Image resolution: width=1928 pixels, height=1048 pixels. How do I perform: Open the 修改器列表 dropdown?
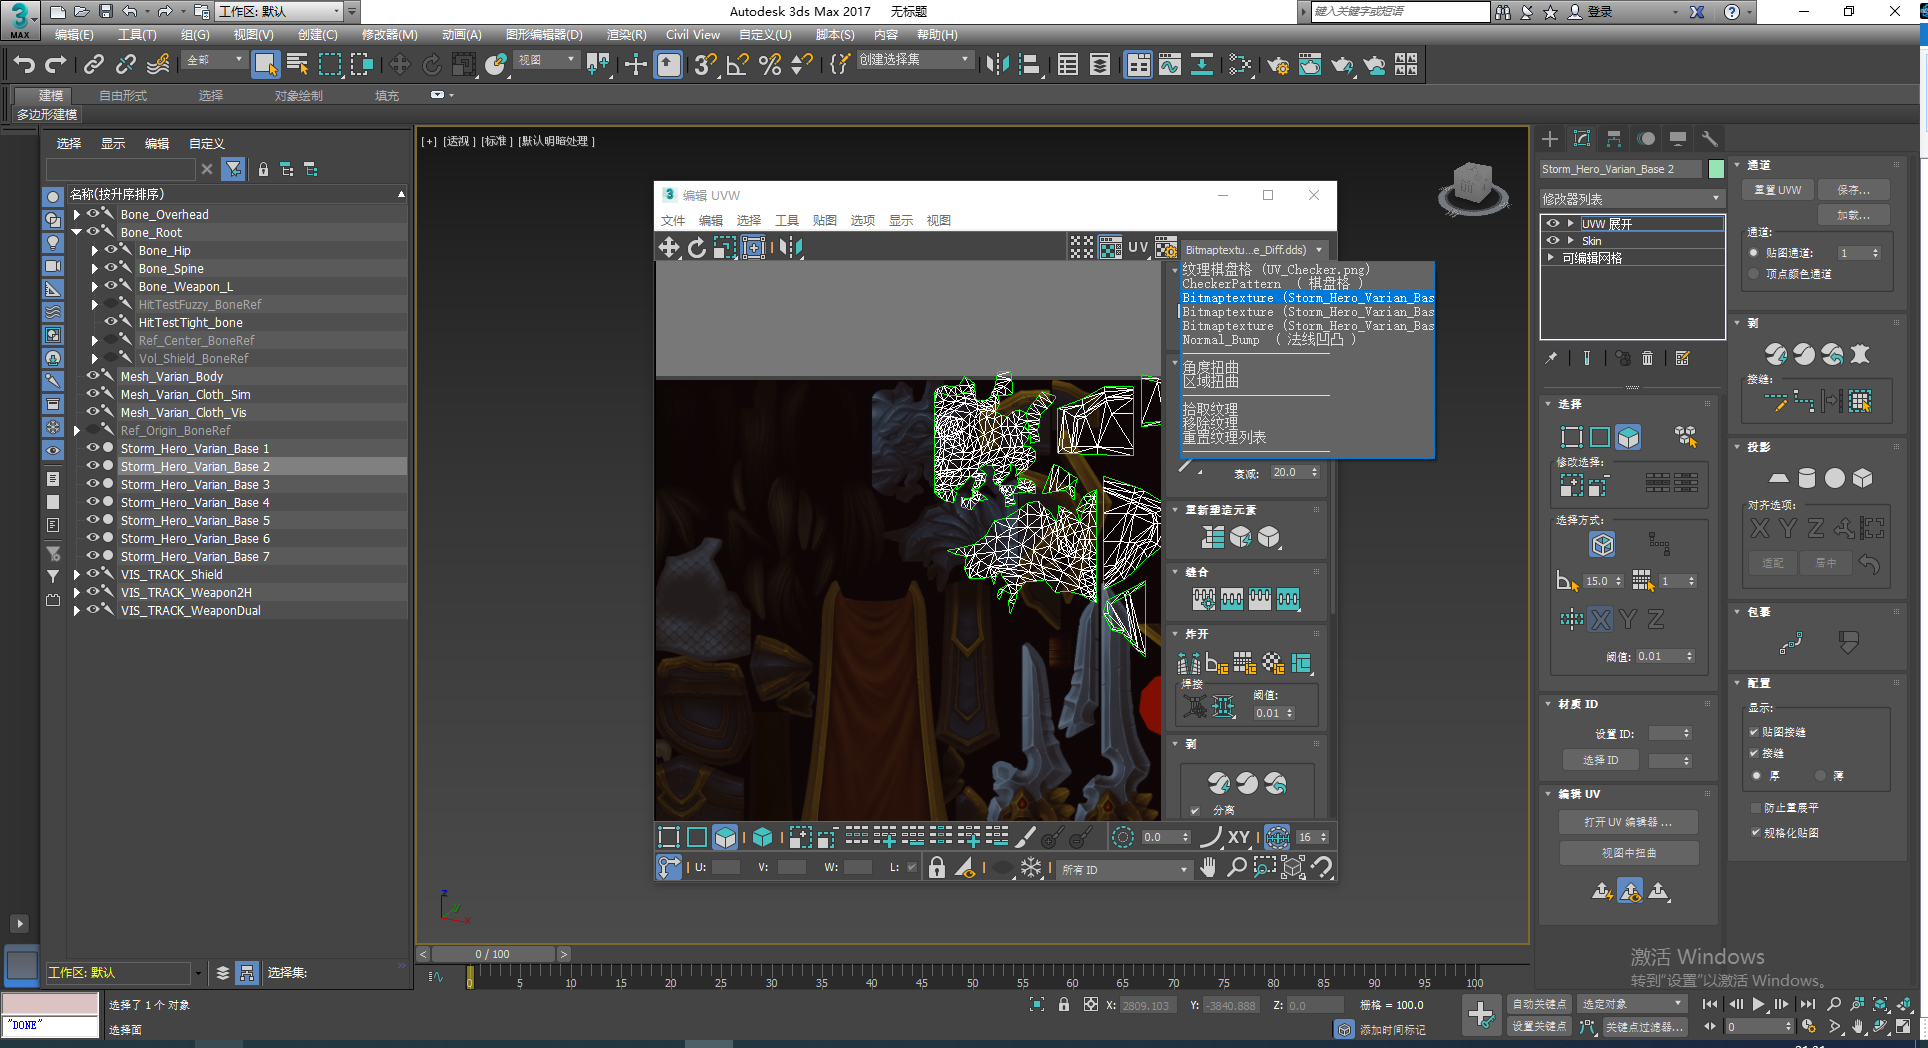pyautogui.click(x=1632, y=198)
